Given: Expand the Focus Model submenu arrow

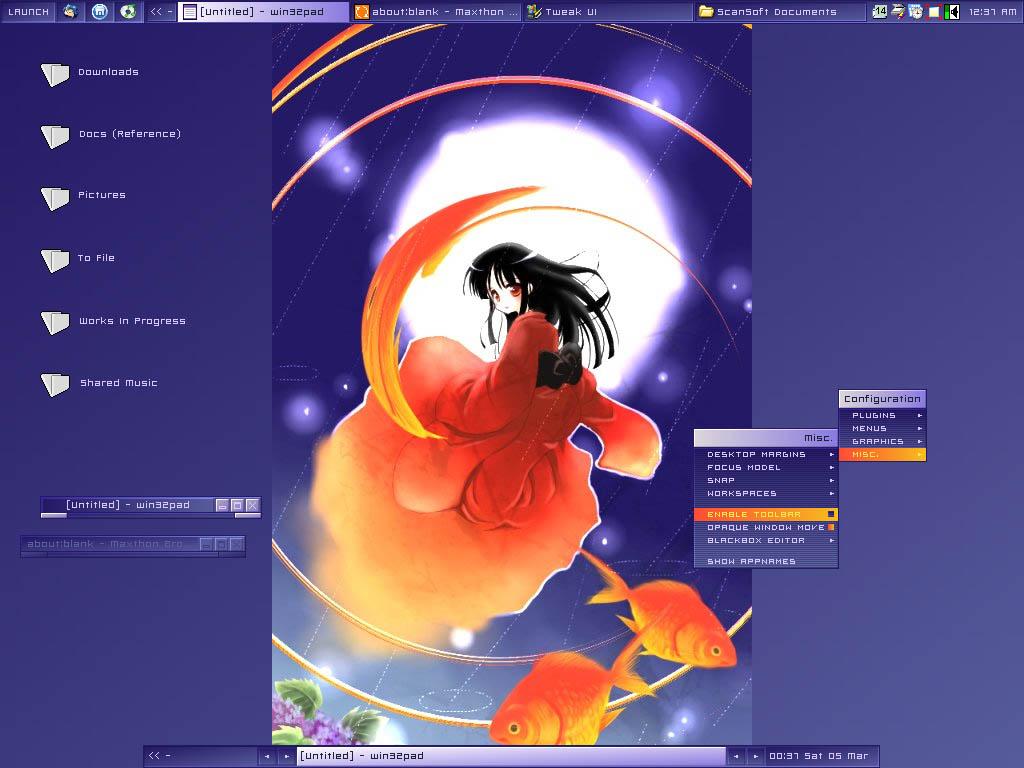Looking at the screenshot, I should pyautogui.click(x=831, y=468).
